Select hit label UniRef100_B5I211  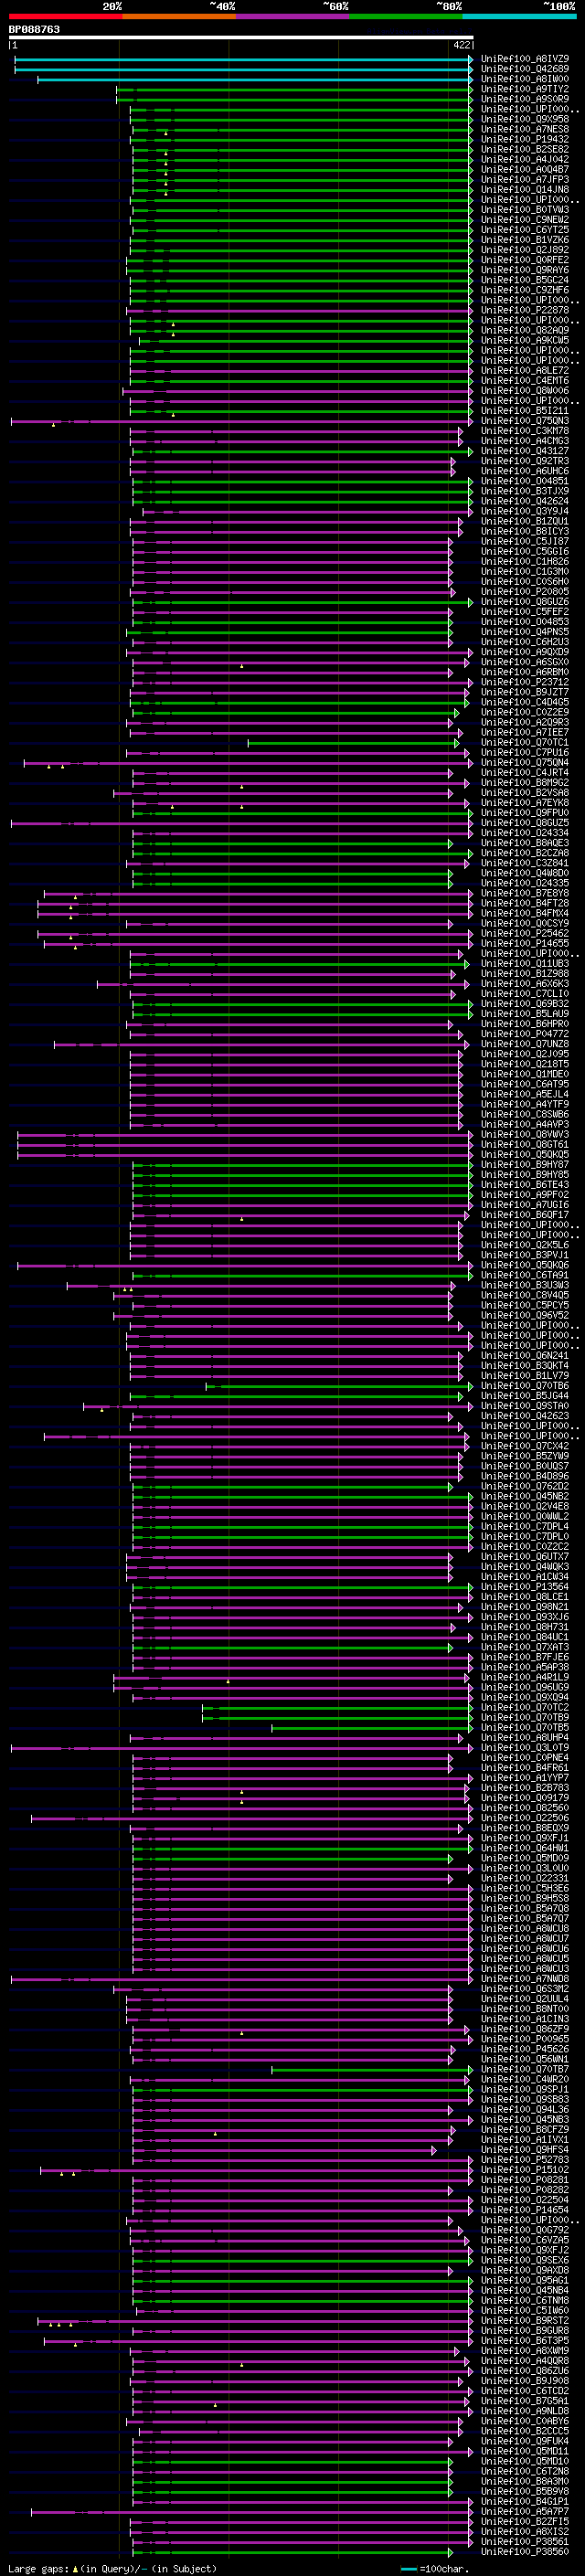click(x=525, y=410)
